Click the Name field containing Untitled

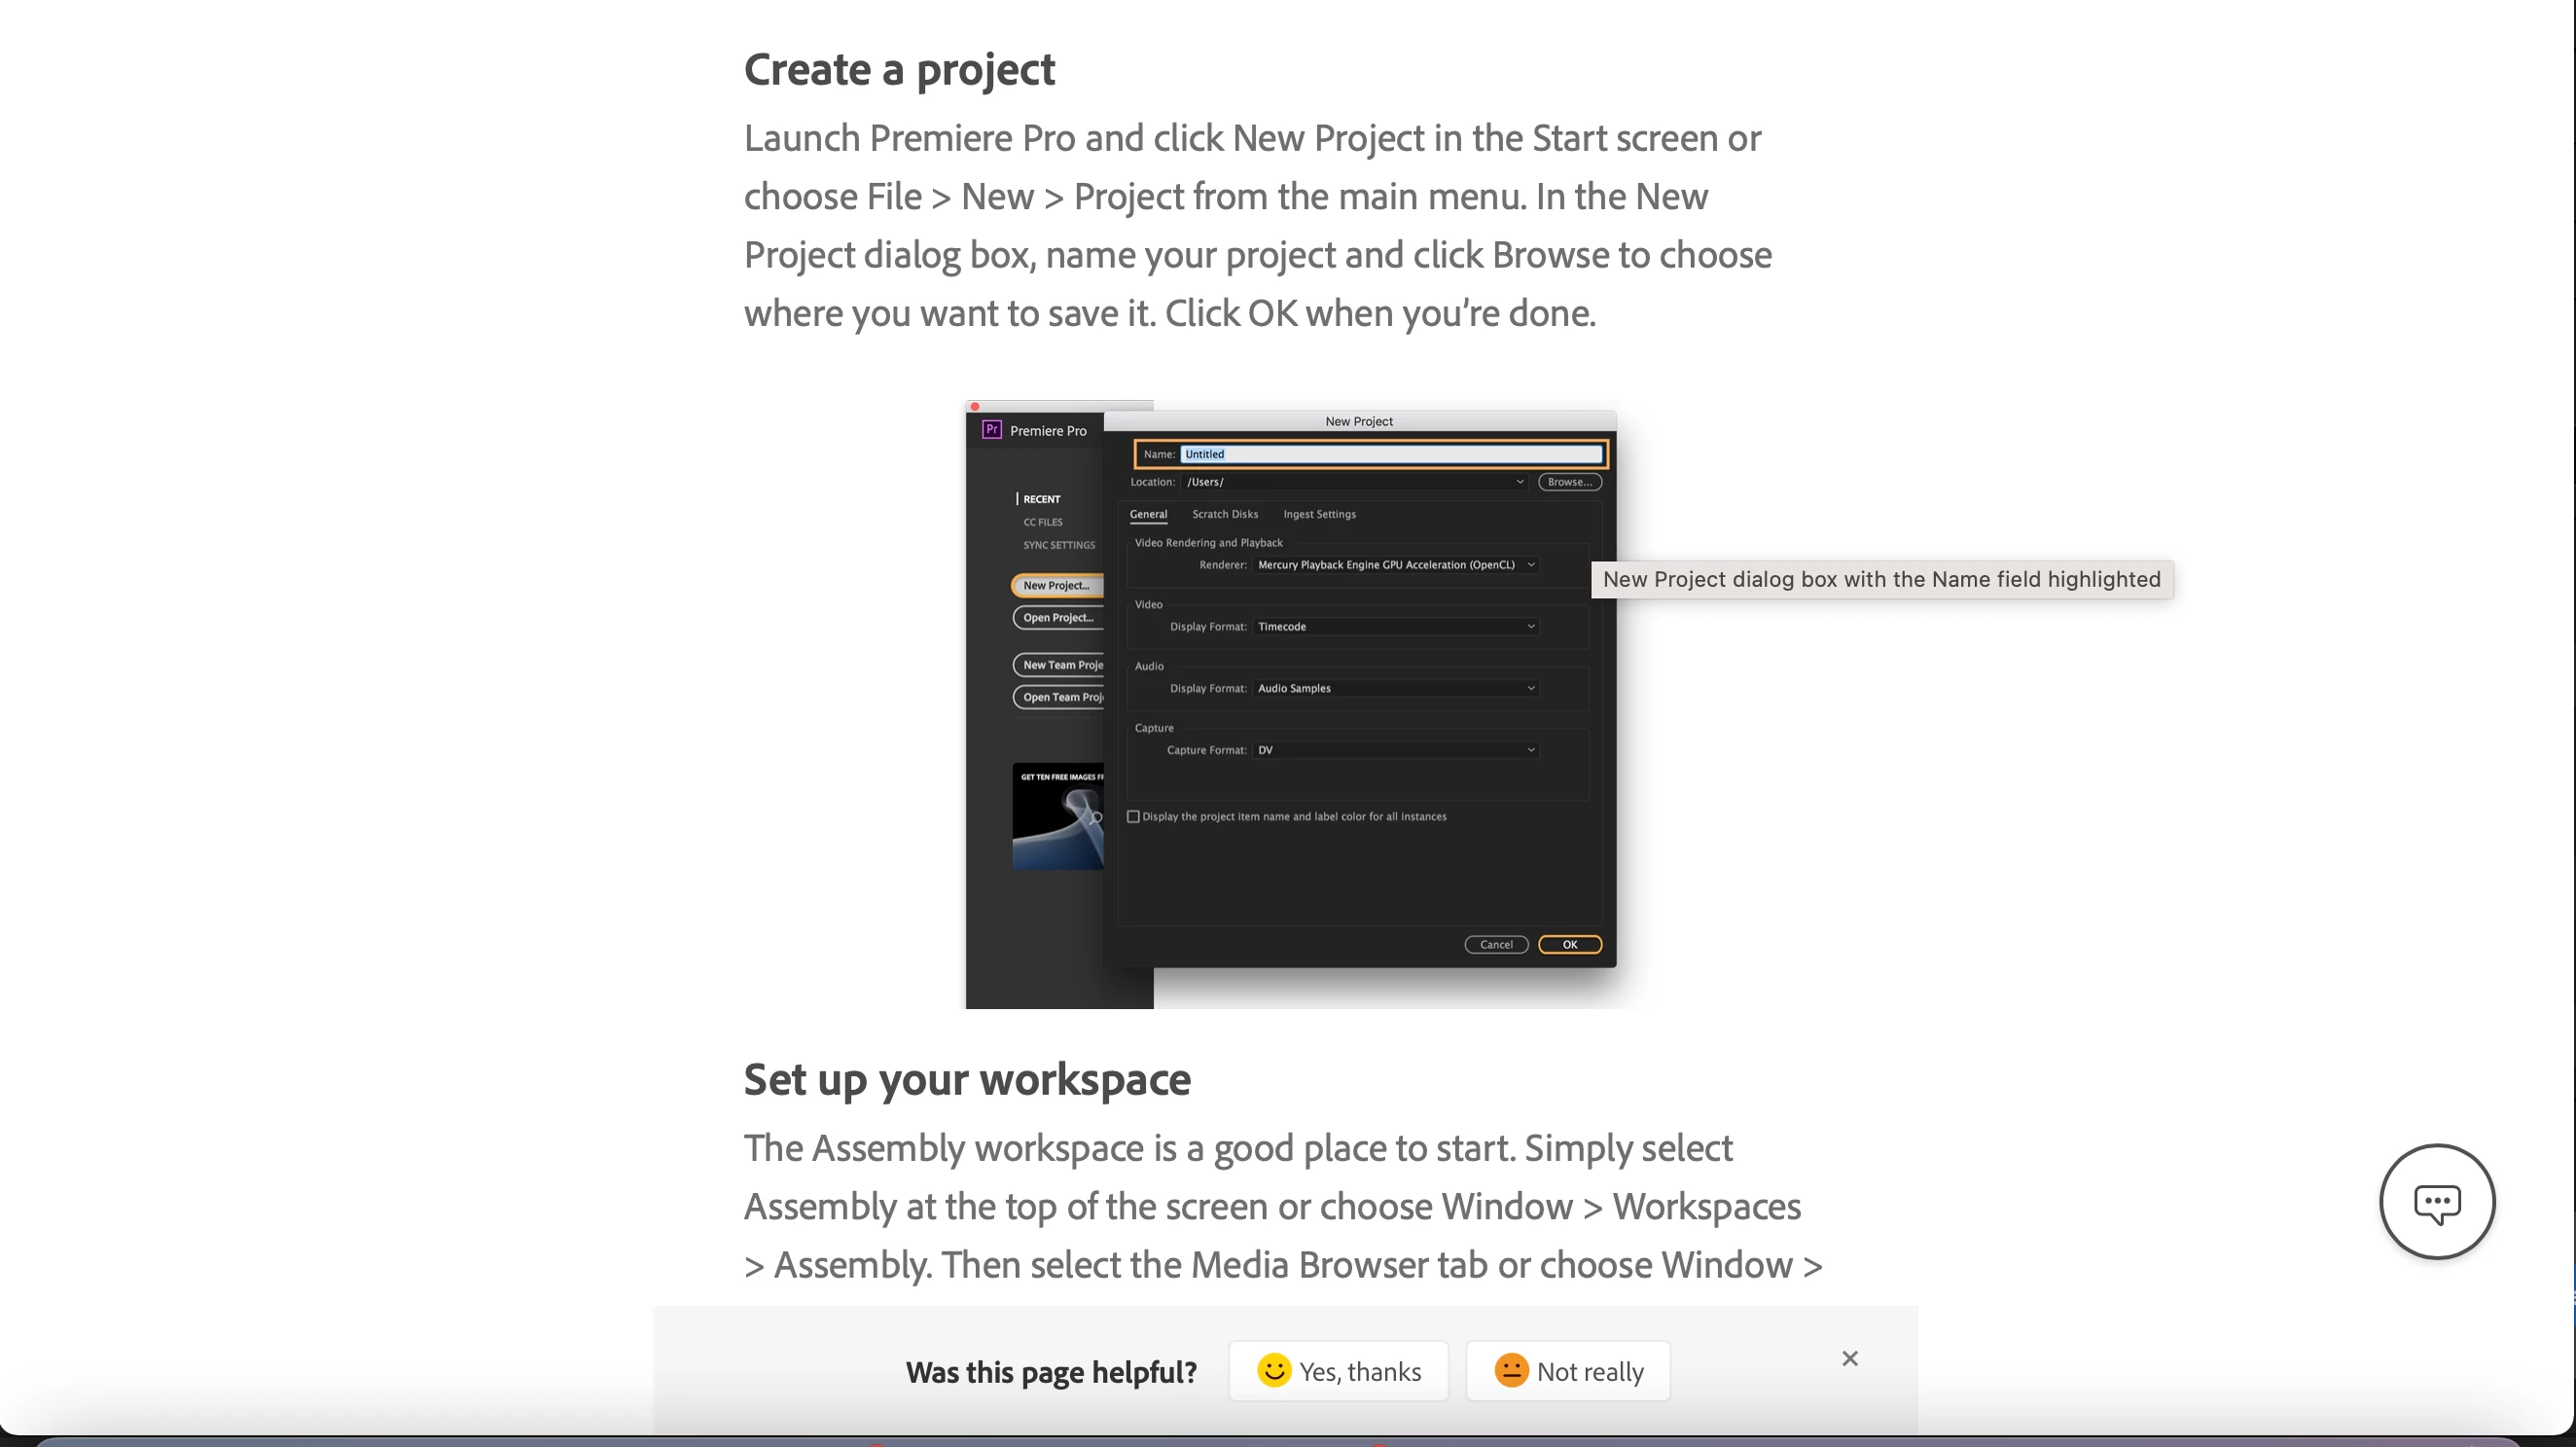pos(1390,454)
